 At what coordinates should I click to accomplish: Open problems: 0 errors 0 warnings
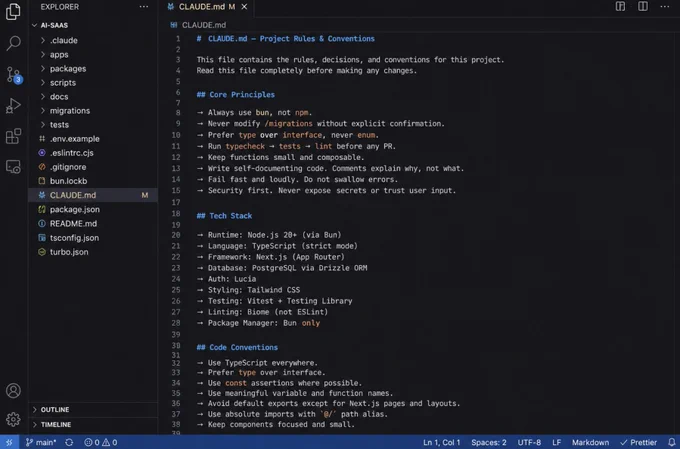[x=101, y=442]
